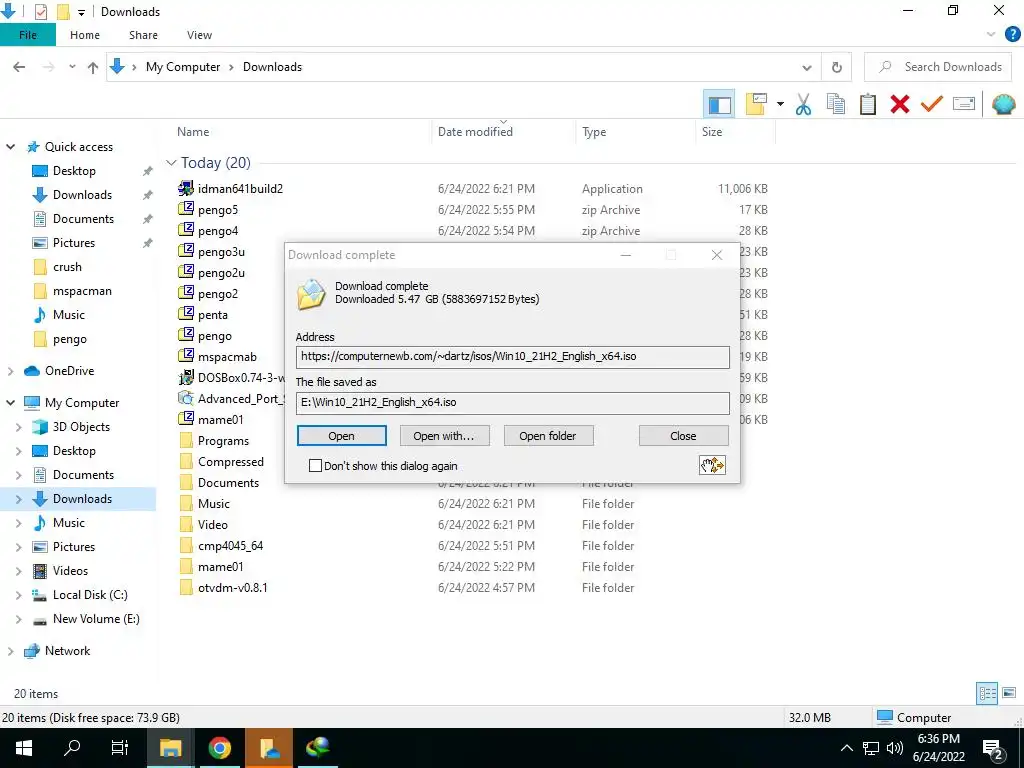
Task: Click the Cut scissors icon
Action: click(803, 104)
